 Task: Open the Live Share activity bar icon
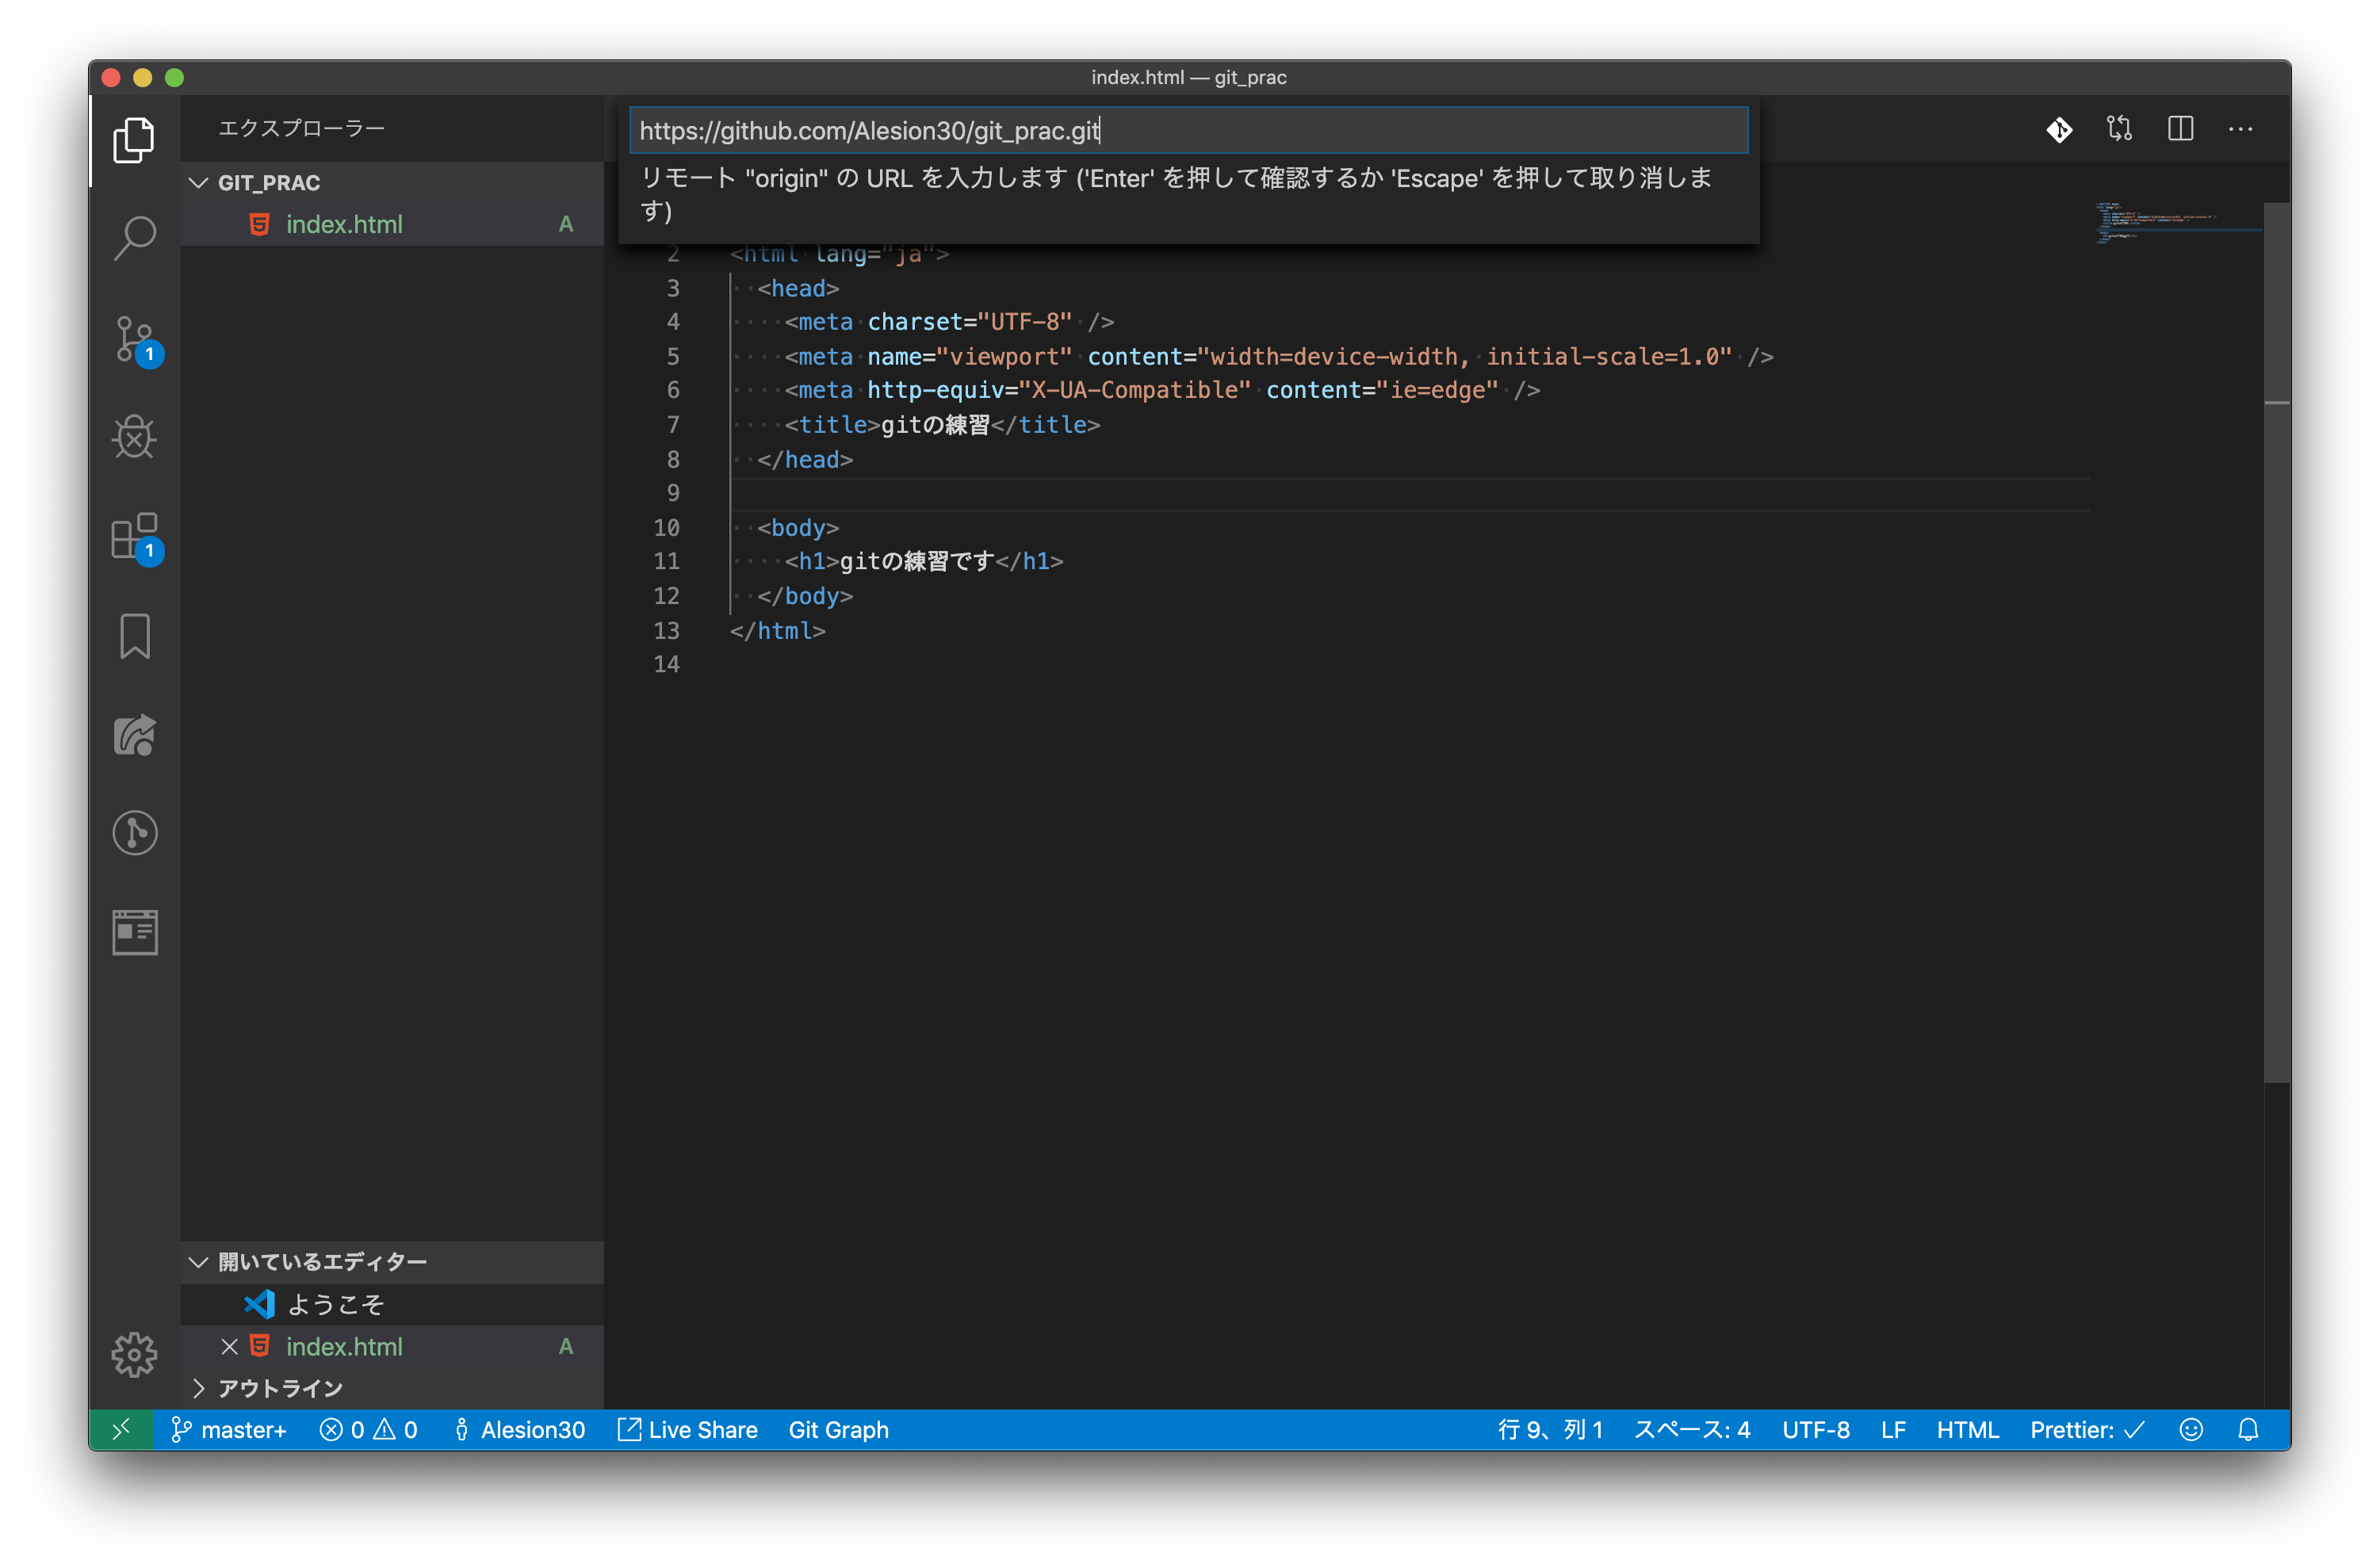pyautogui.click(x=134, y=735)
